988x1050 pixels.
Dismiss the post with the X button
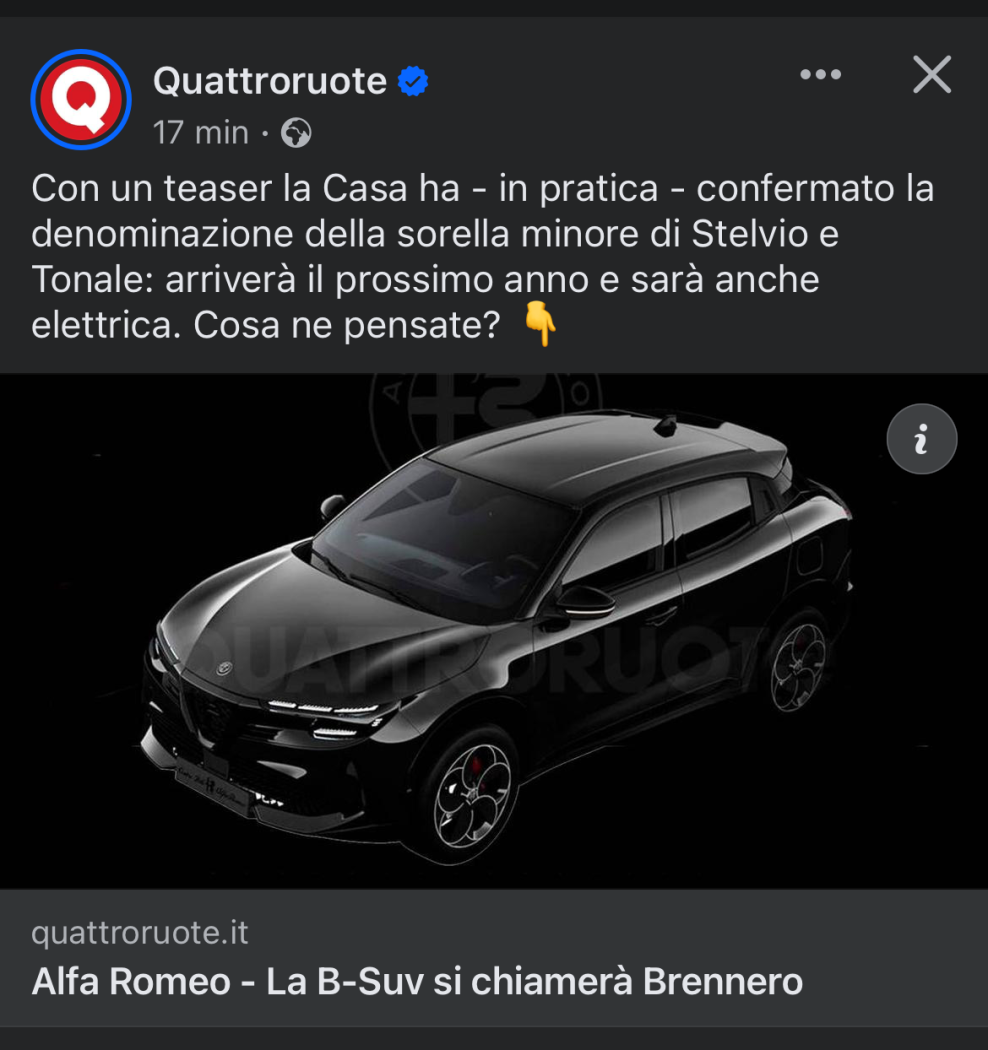click(932, 74)
